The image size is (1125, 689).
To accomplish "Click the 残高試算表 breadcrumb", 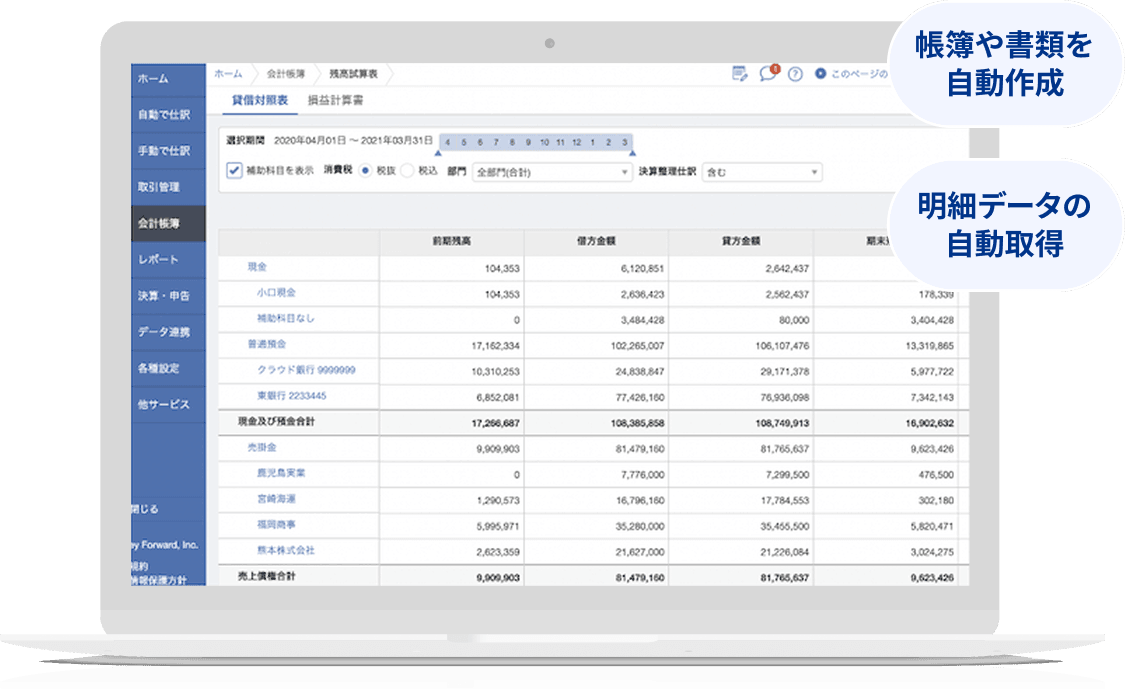I will pyautogui.click(x=353, y=74).
